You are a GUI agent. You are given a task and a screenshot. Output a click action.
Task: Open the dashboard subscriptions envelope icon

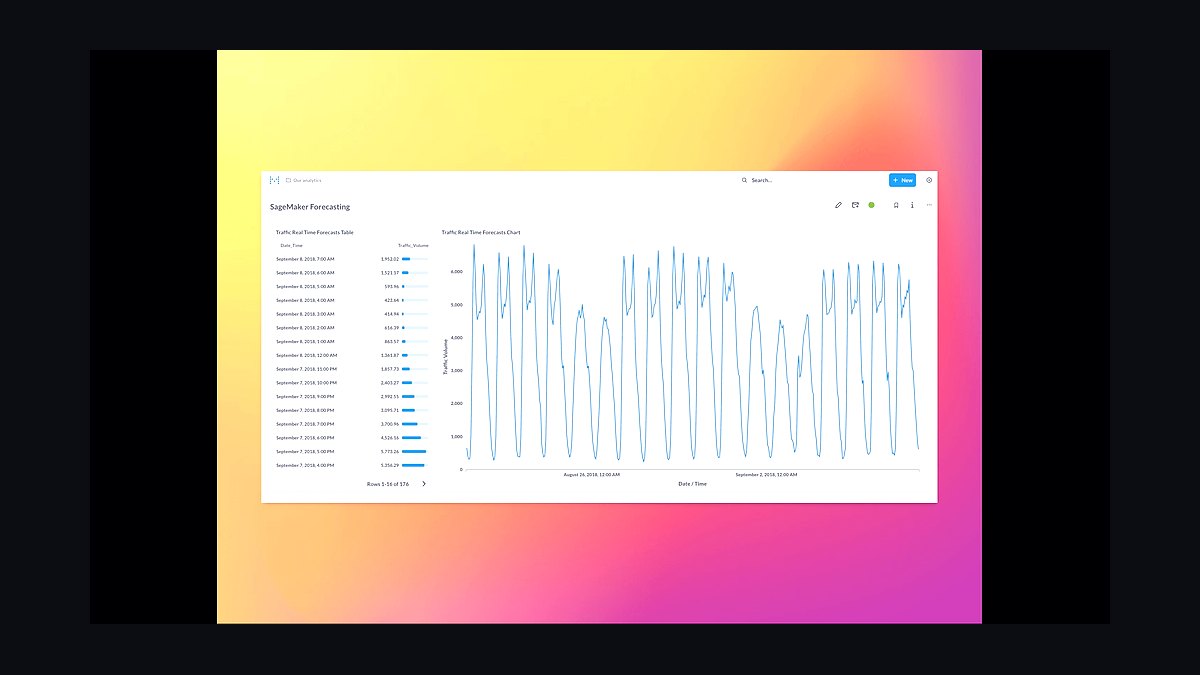coord(855,205)
